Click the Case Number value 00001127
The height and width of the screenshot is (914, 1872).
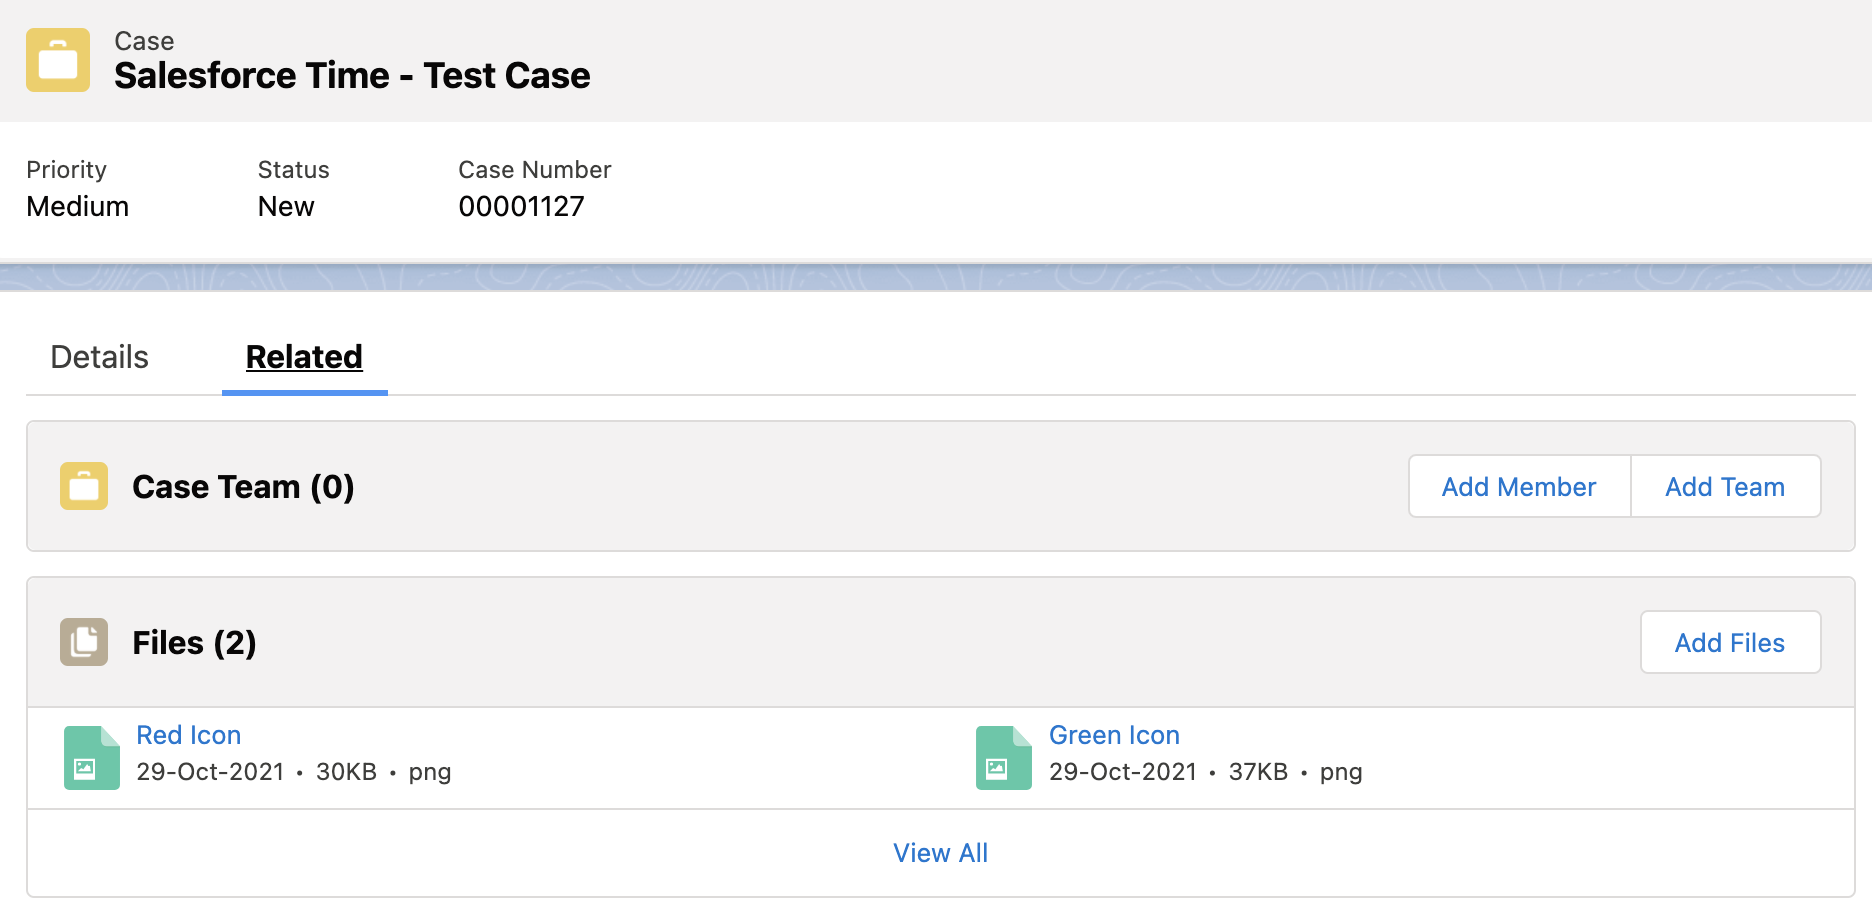522,206
